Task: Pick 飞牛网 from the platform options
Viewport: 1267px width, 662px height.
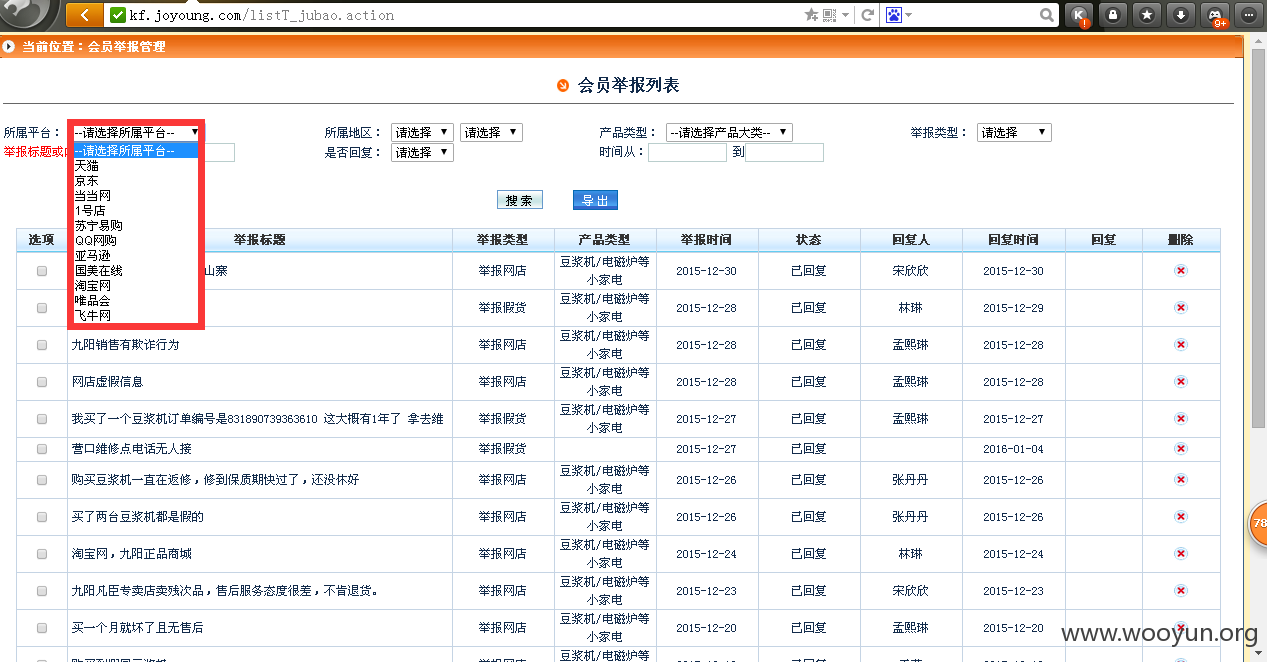Action: point(136,316)
